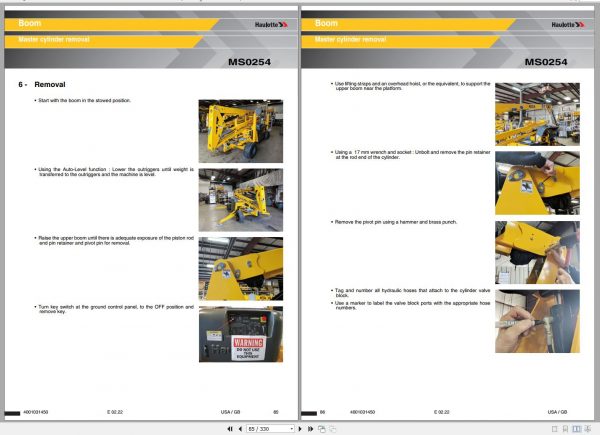This screenshot has height=435, width=600.
Task: Click the 'E 02.22' footer on right page
Action: pyautogui.click(x=442, y=412)
